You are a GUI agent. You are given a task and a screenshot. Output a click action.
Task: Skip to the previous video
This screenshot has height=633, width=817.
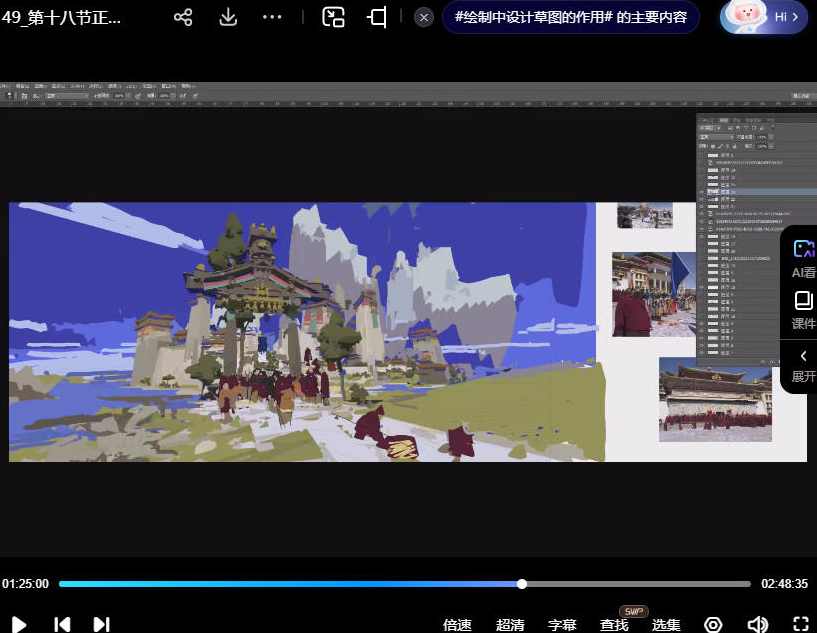pos(62,624)
